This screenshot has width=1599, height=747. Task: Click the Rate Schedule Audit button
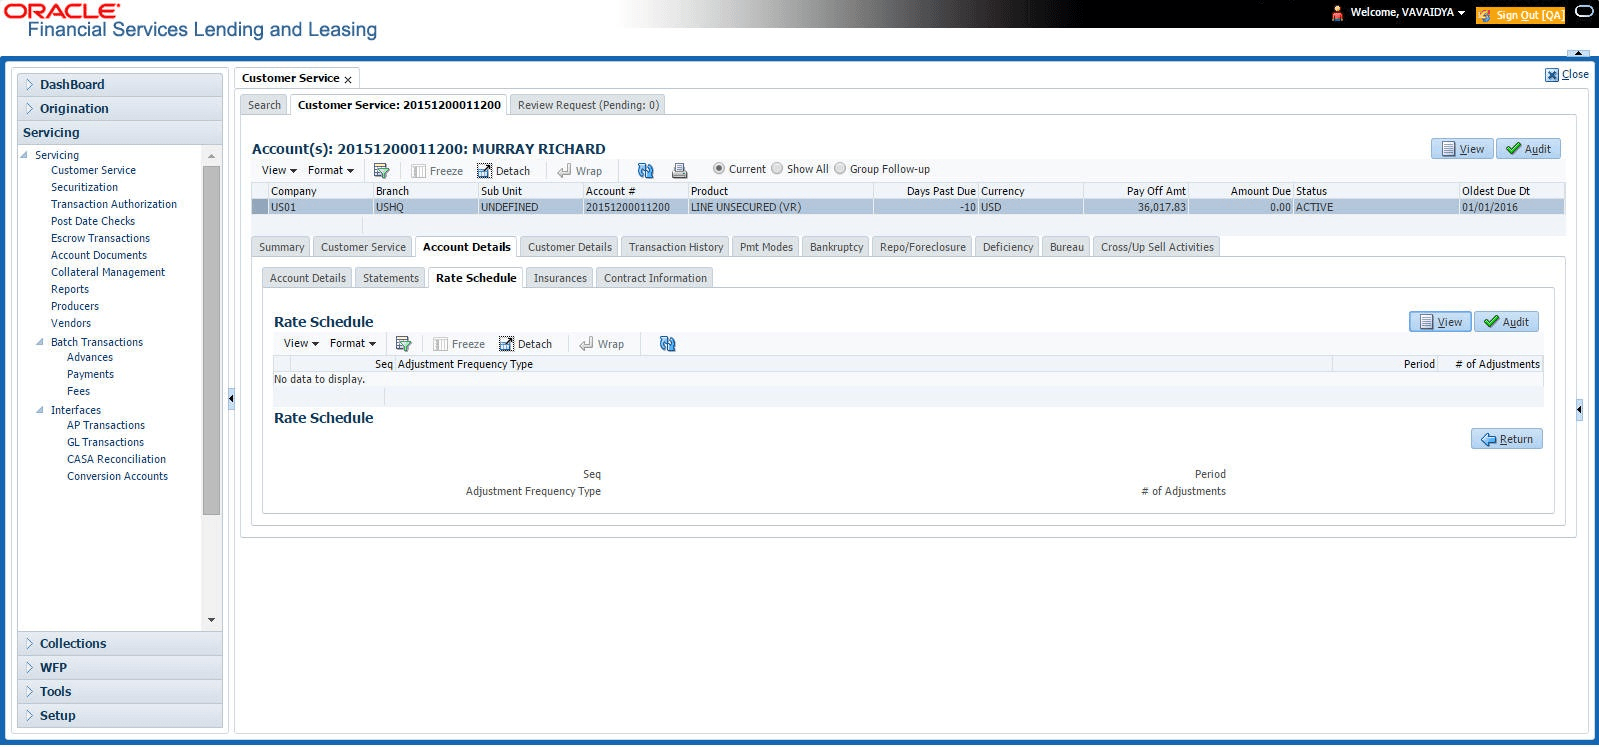(1506, 322)
